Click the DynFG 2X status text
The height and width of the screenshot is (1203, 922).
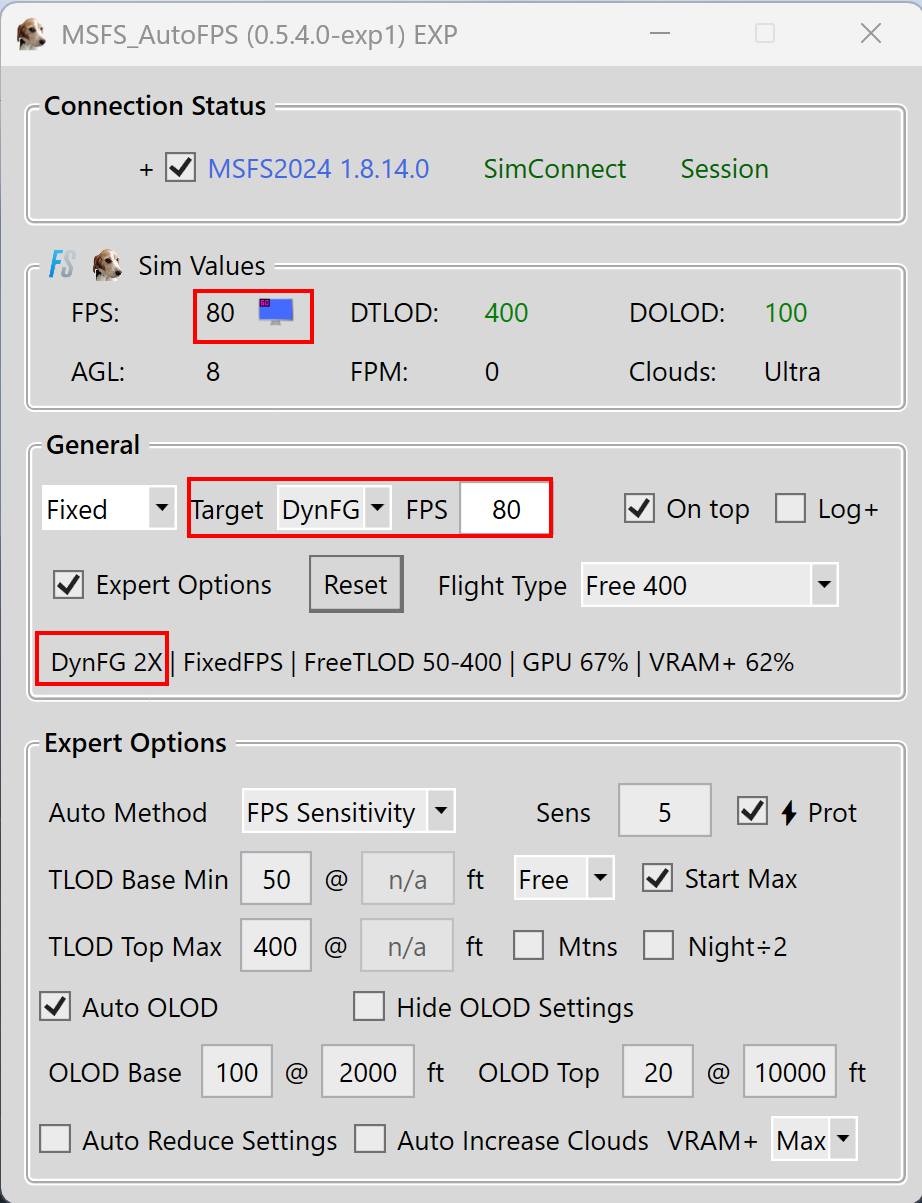pyautogui.click(x=107, y=661)
